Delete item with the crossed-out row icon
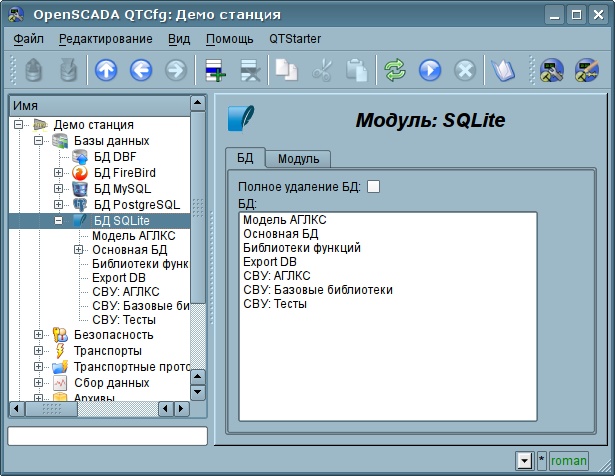The height and width of the screenshot is (476, 615). pos(250,71)
